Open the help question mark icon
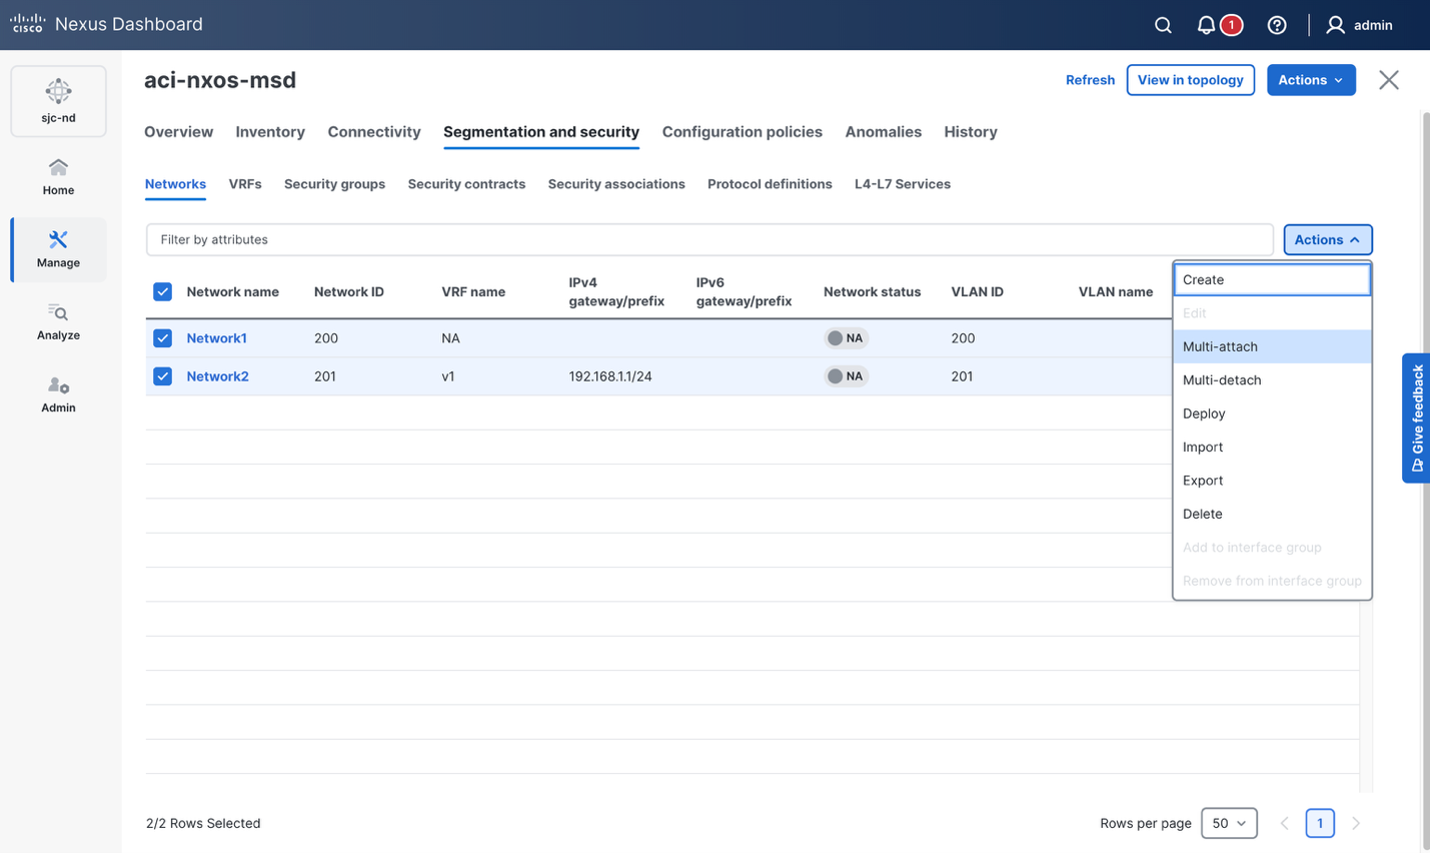This screenshot has height=853, width=1430. (1277, 25)
